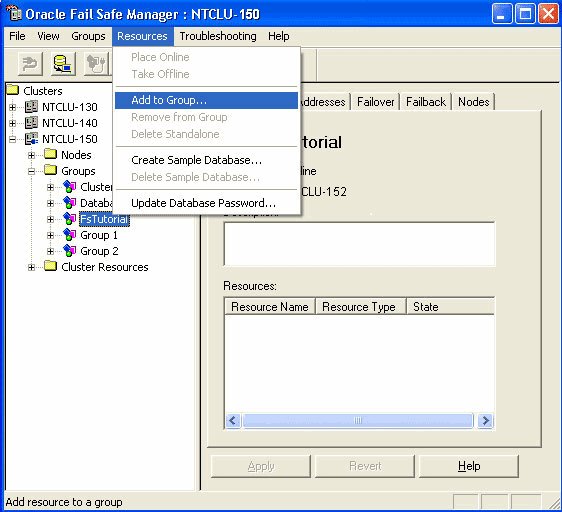Click the right scroll arrow in resources list
562x512 pixels.
[x=485, y=420]
